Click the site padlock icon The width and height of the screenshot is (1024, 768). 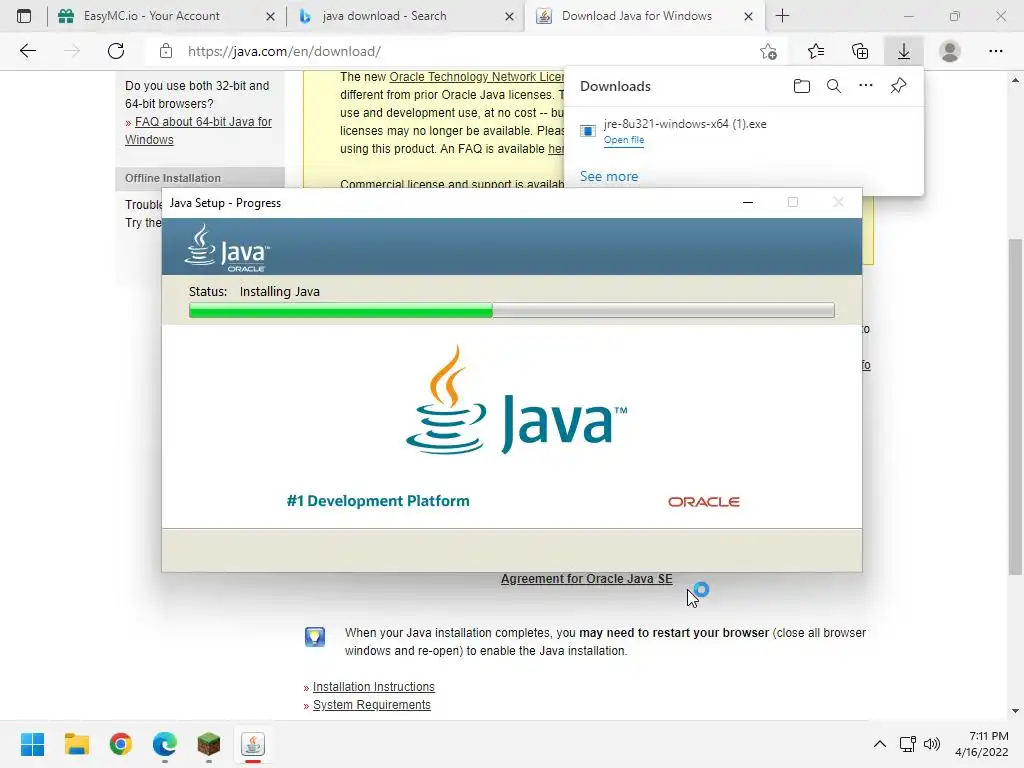click(x=166, y=51)
